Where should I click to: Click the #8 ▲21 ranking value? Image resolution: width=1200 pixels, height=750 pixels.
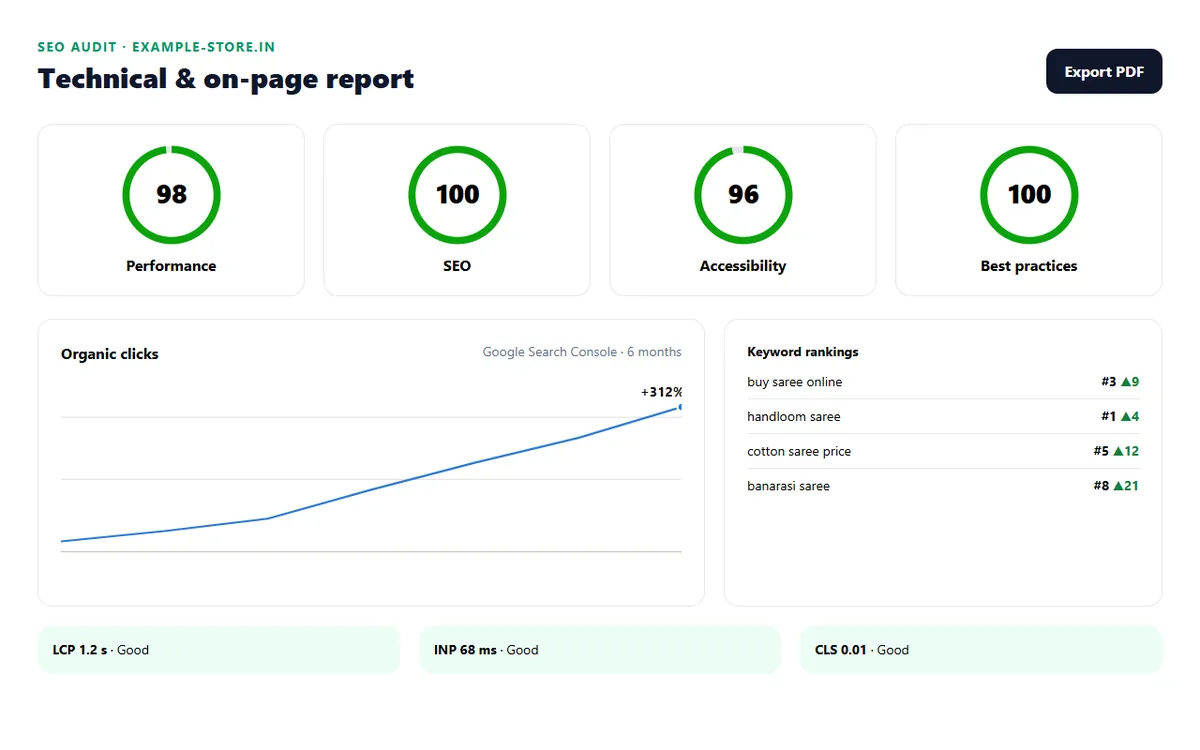tap(1116, 486)
